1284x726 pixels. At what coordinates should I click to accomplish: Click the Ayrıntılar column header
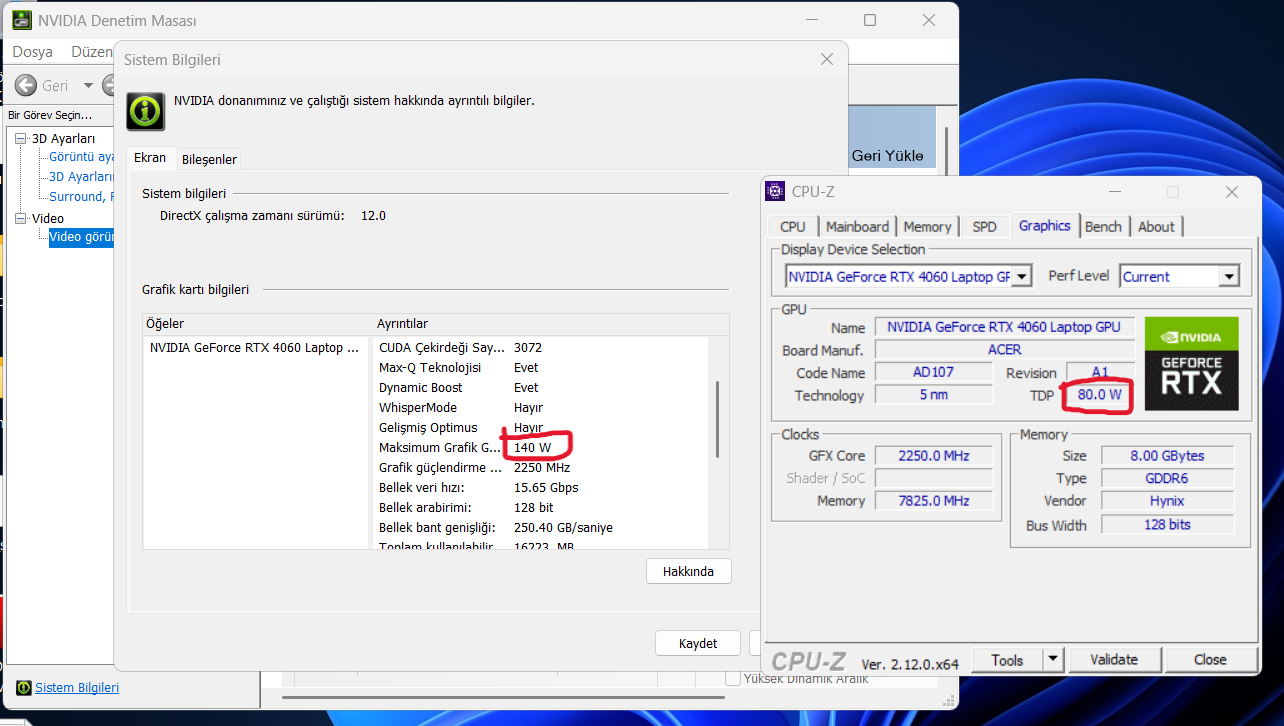pyautogui.click(x=551, y=324)
